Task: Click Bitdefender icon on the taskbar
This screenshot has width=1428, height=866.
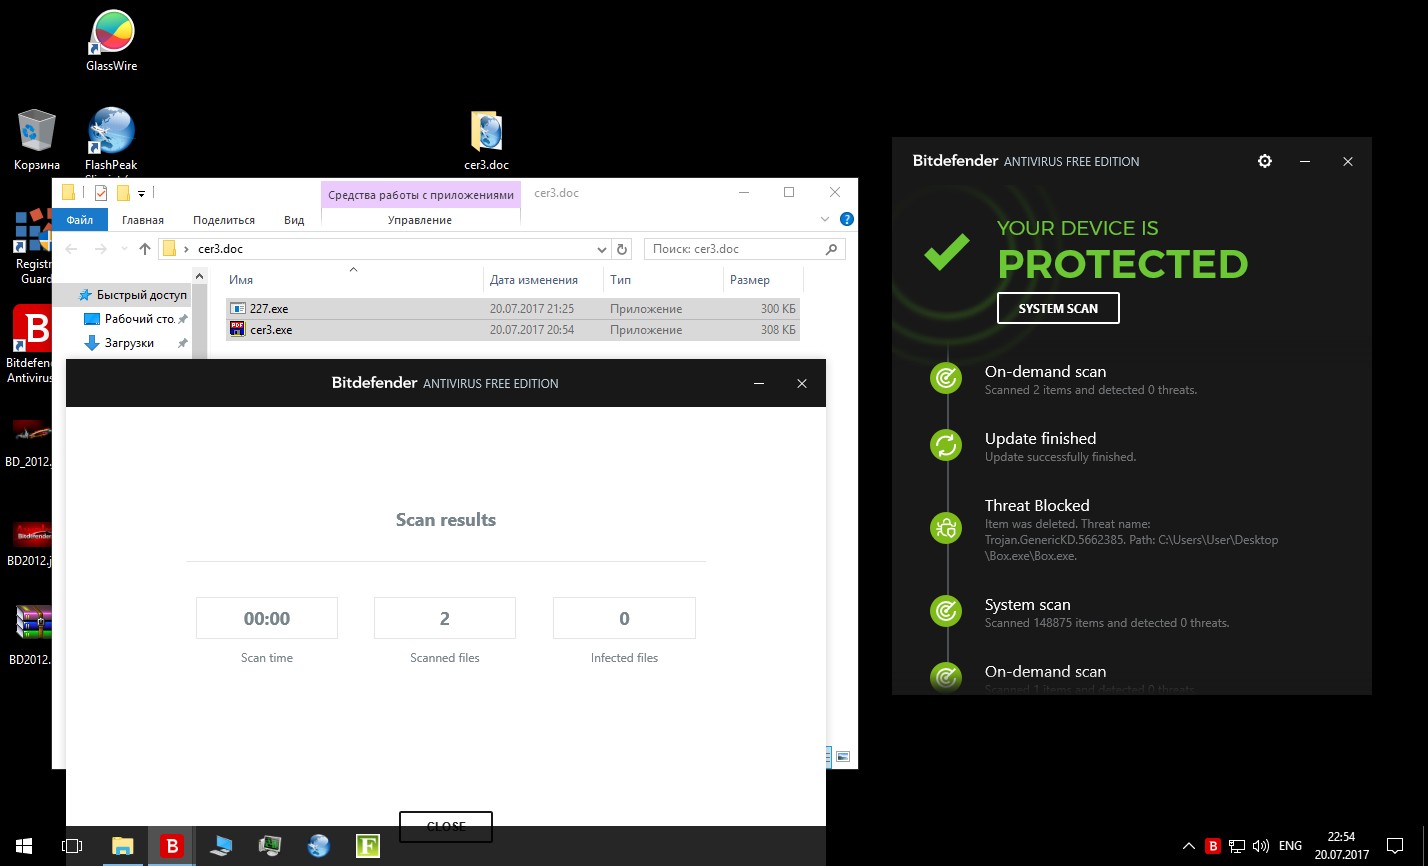Action: [172, 846]
